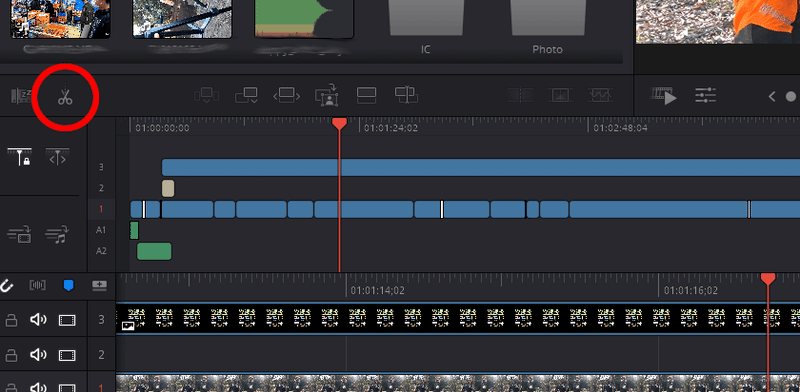Select the thumbnail clip on lower track 3

click(458, 318)
